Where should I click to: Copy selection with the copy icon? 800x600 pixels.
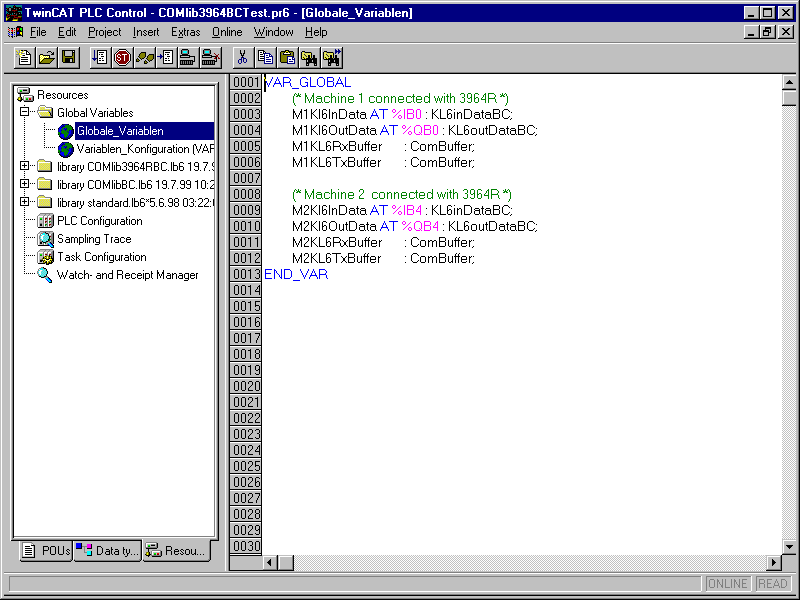265,57
